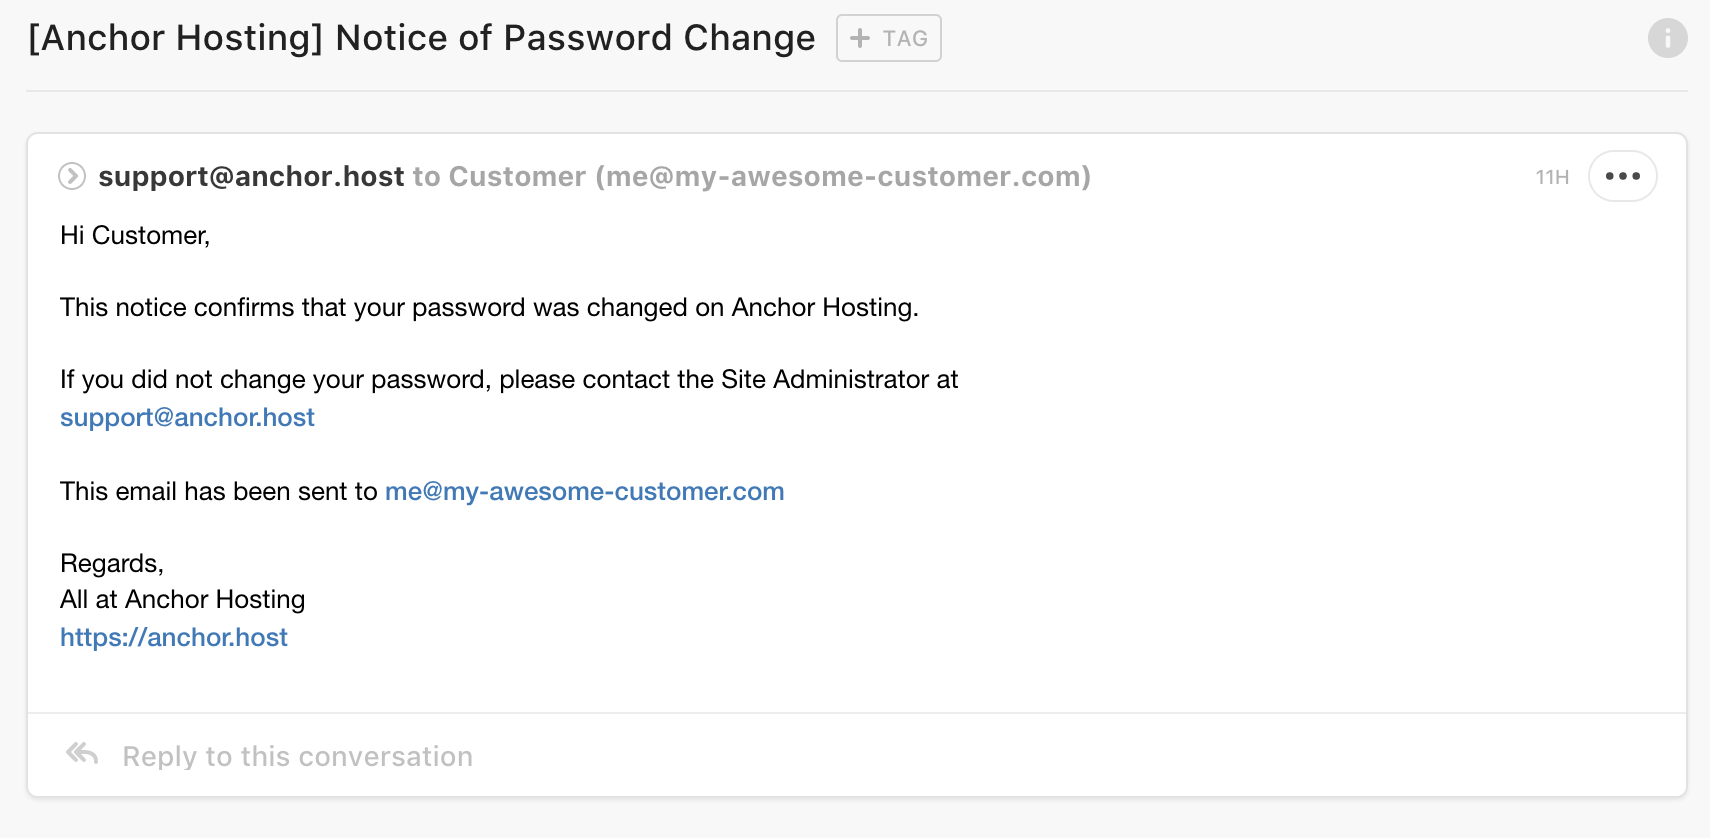
Task: Click the 11H message timestamp
Action: (x=1552, y=177)
